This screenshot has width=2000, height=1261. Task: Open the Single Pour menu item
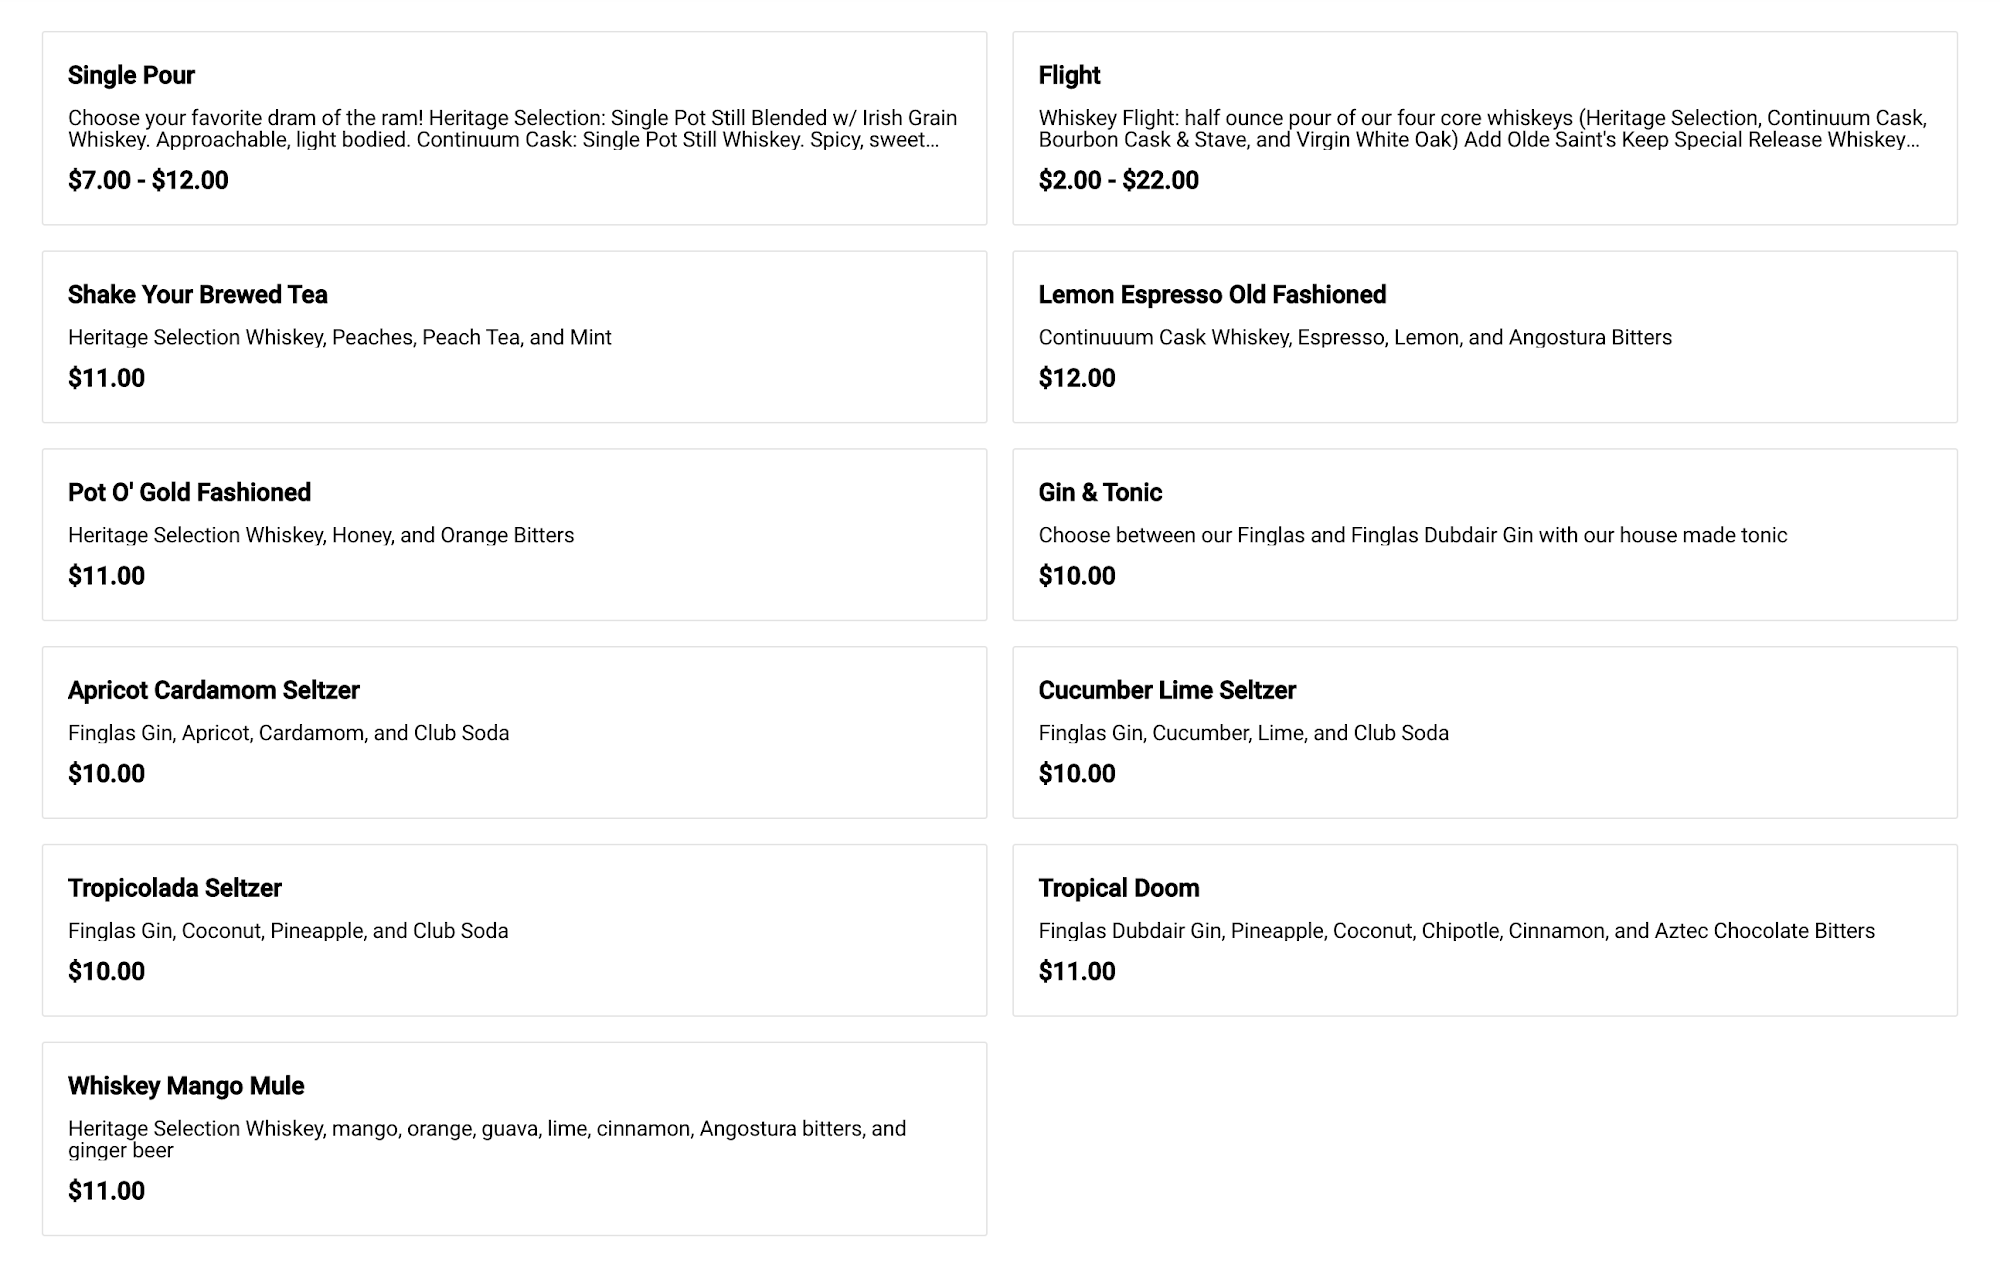click(x=131, y=75)
